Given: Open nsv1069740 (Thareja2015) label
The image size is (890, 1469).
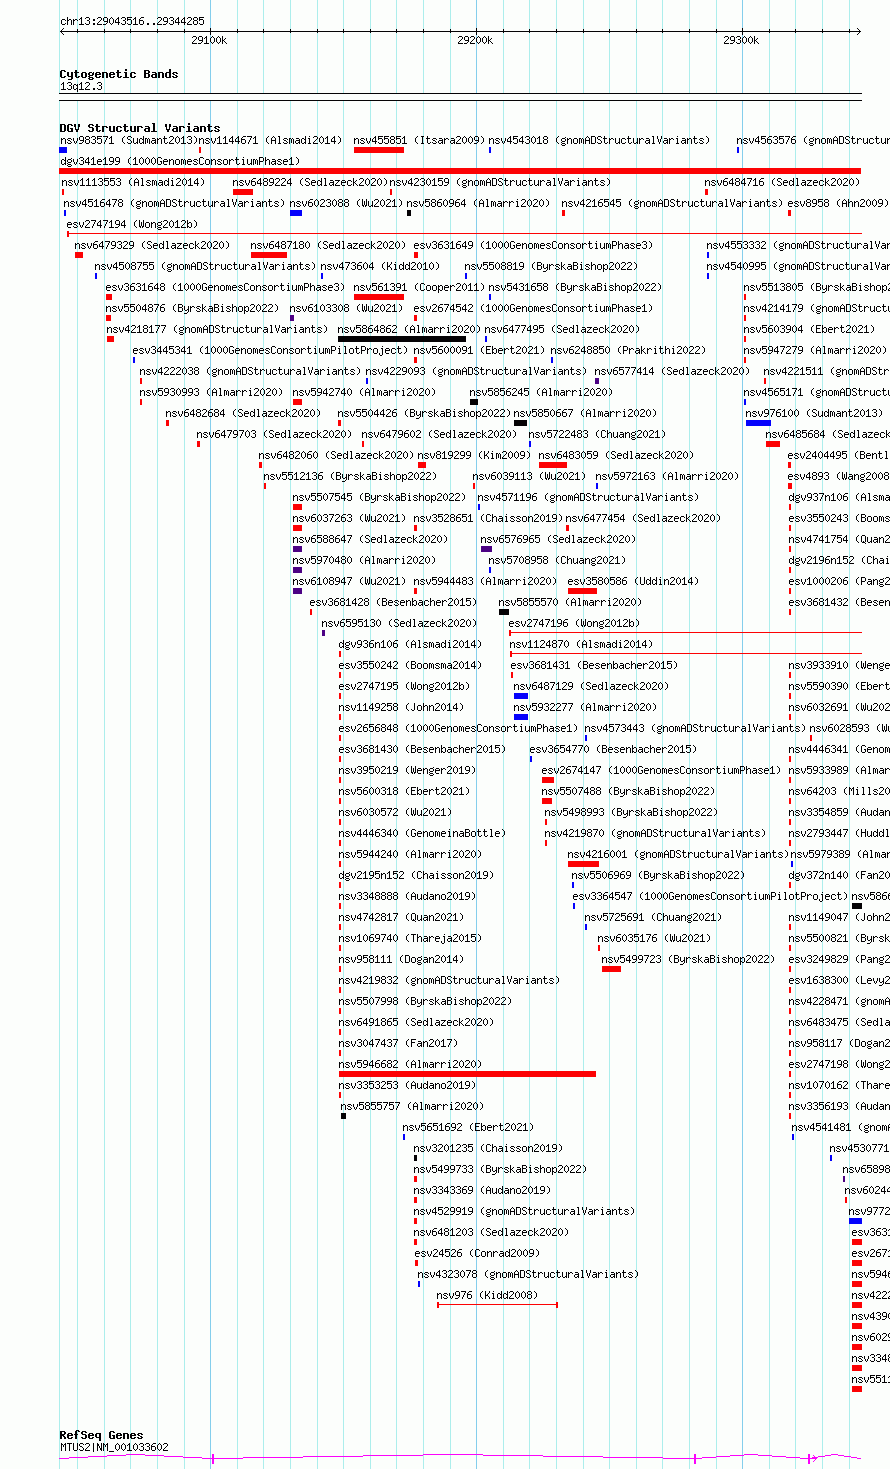Looking at the screenshot, I should tap(410, 938).
